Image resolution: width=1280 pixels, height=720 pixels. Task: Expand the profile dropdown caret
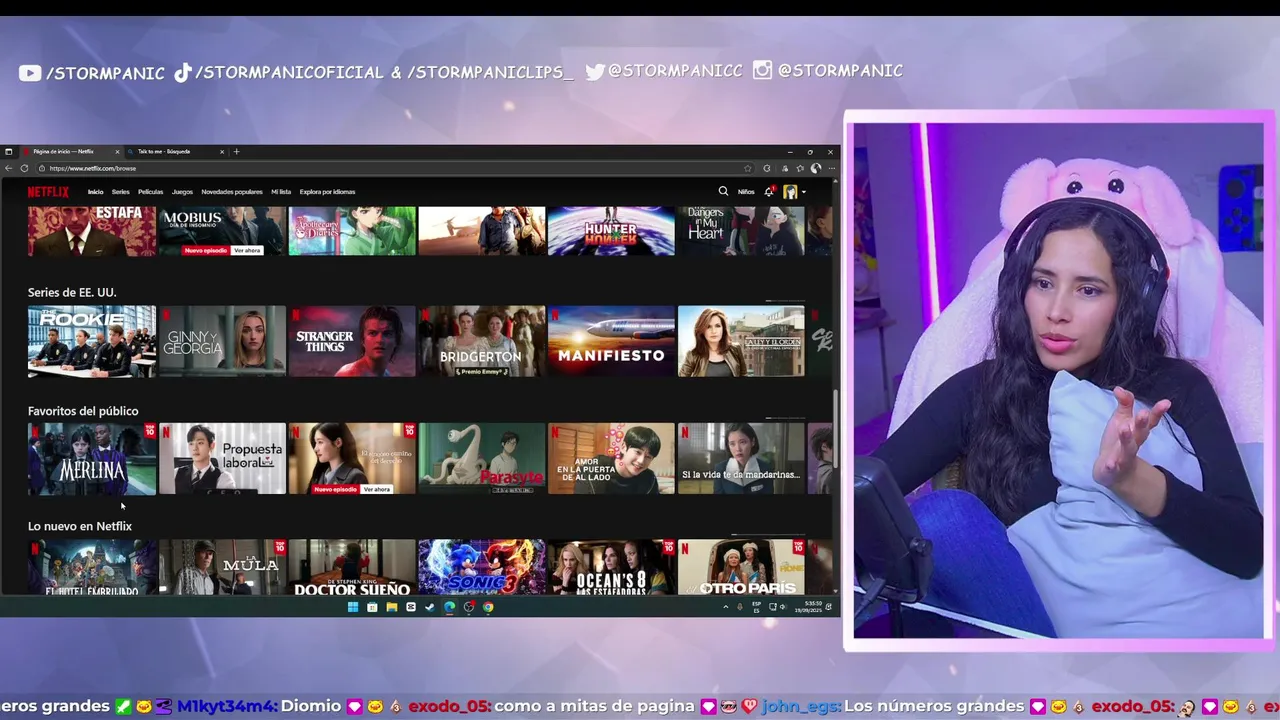click(x=803, y=192)
